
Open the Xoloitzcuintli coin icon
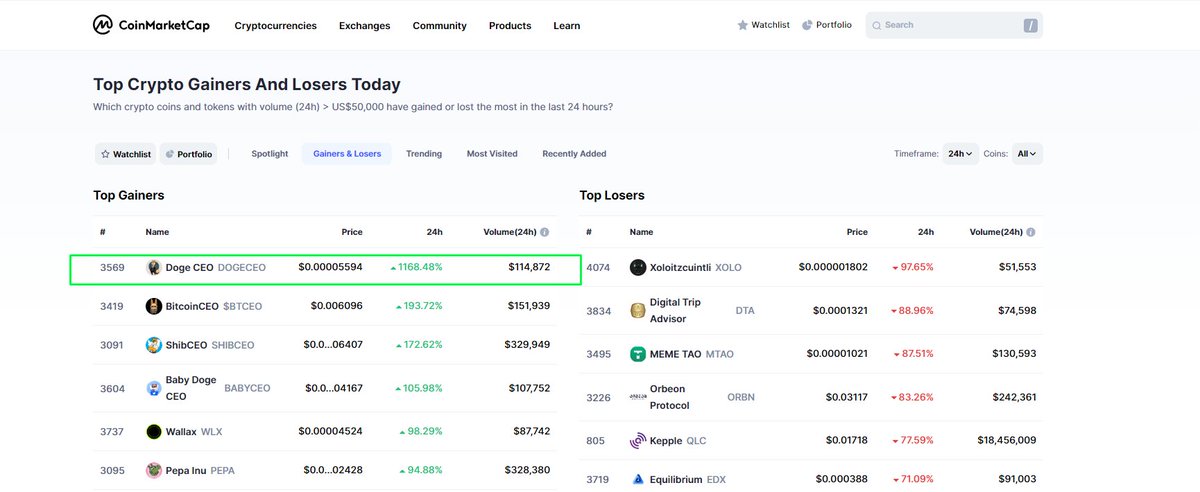[638, 268]
